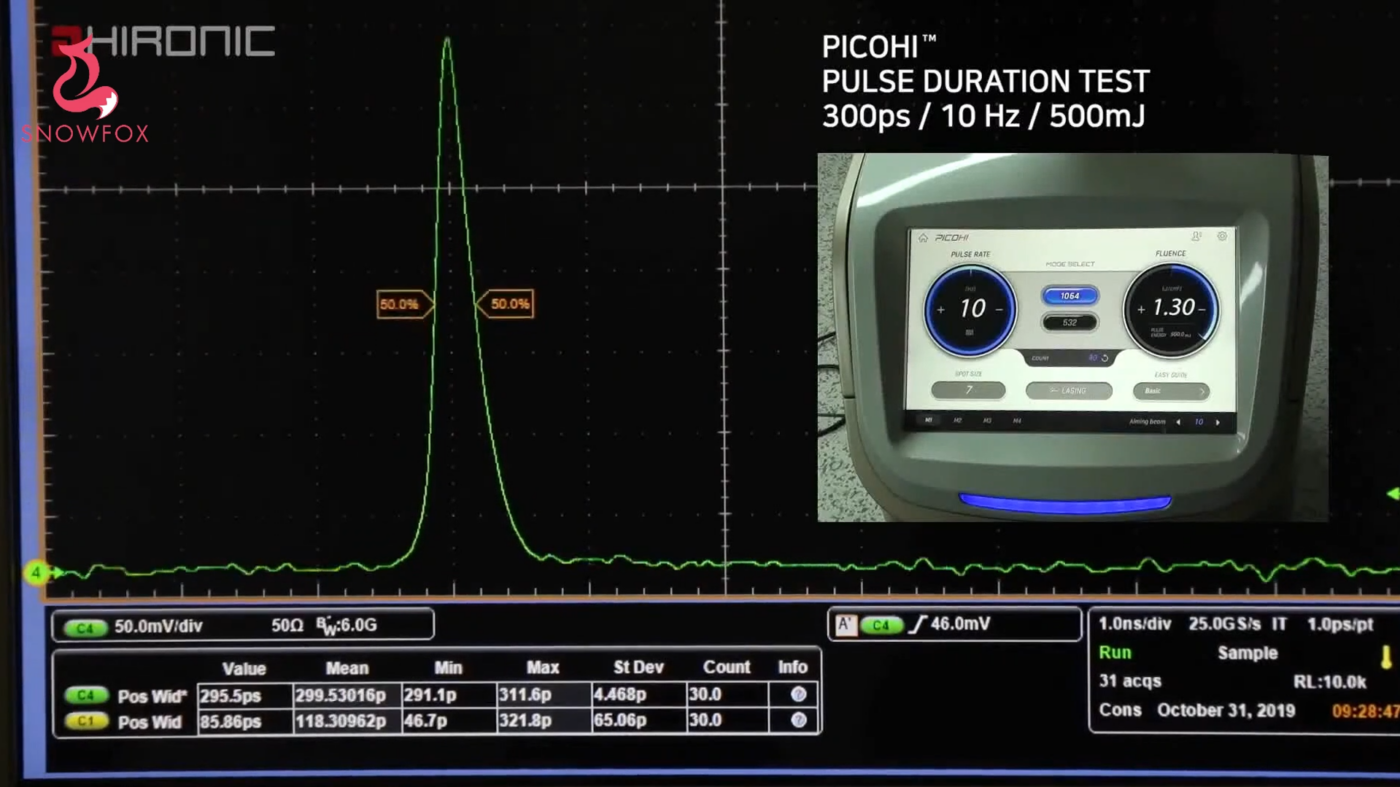Click the October 31, 2019 date readout
1400x787 pixels.
(1225, 710)
